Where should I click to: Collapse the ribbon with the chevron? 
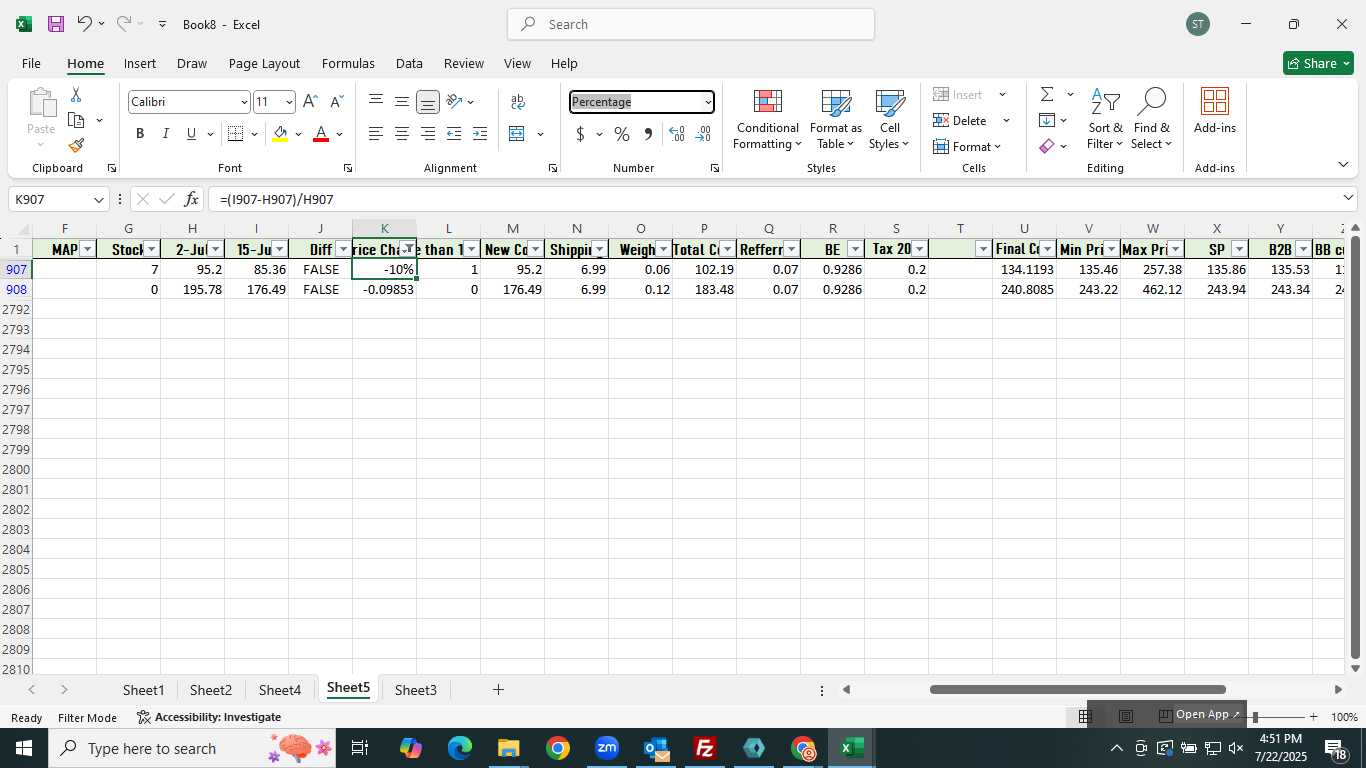click(1343, 164)
